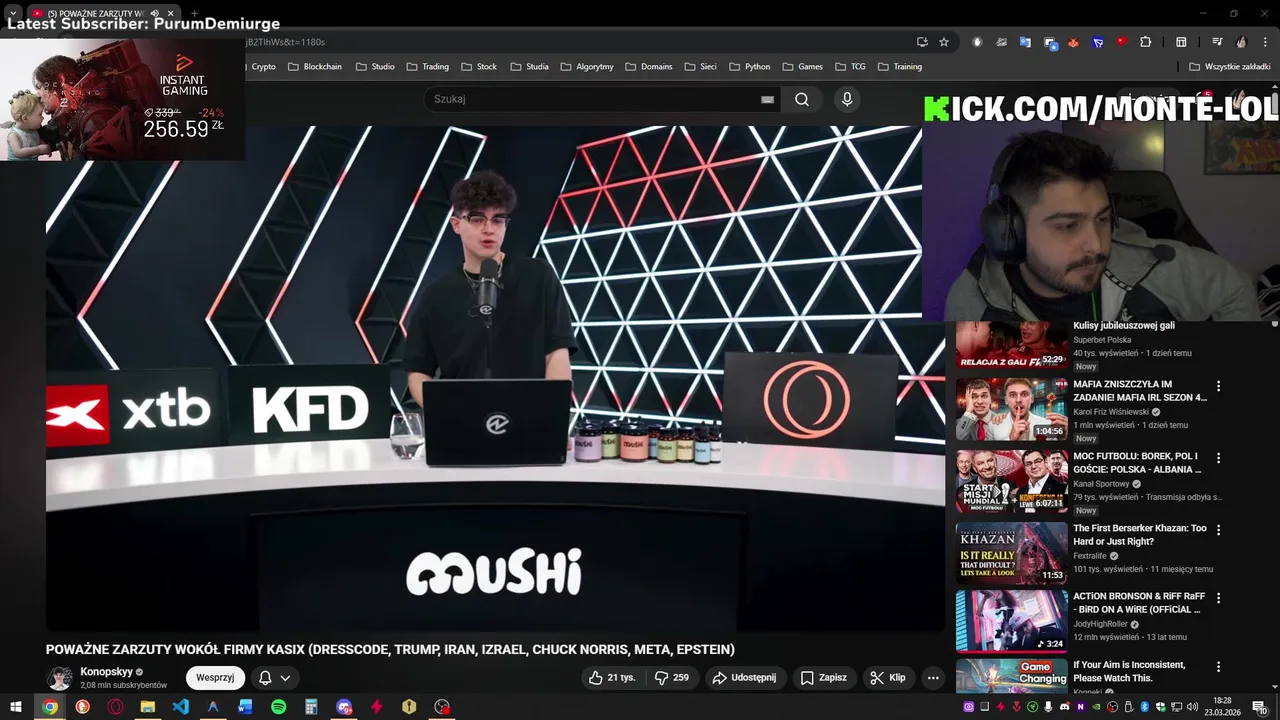Open Visual Studio Code from taskbar
The image size is (1280, 720).
coord(180,707)
